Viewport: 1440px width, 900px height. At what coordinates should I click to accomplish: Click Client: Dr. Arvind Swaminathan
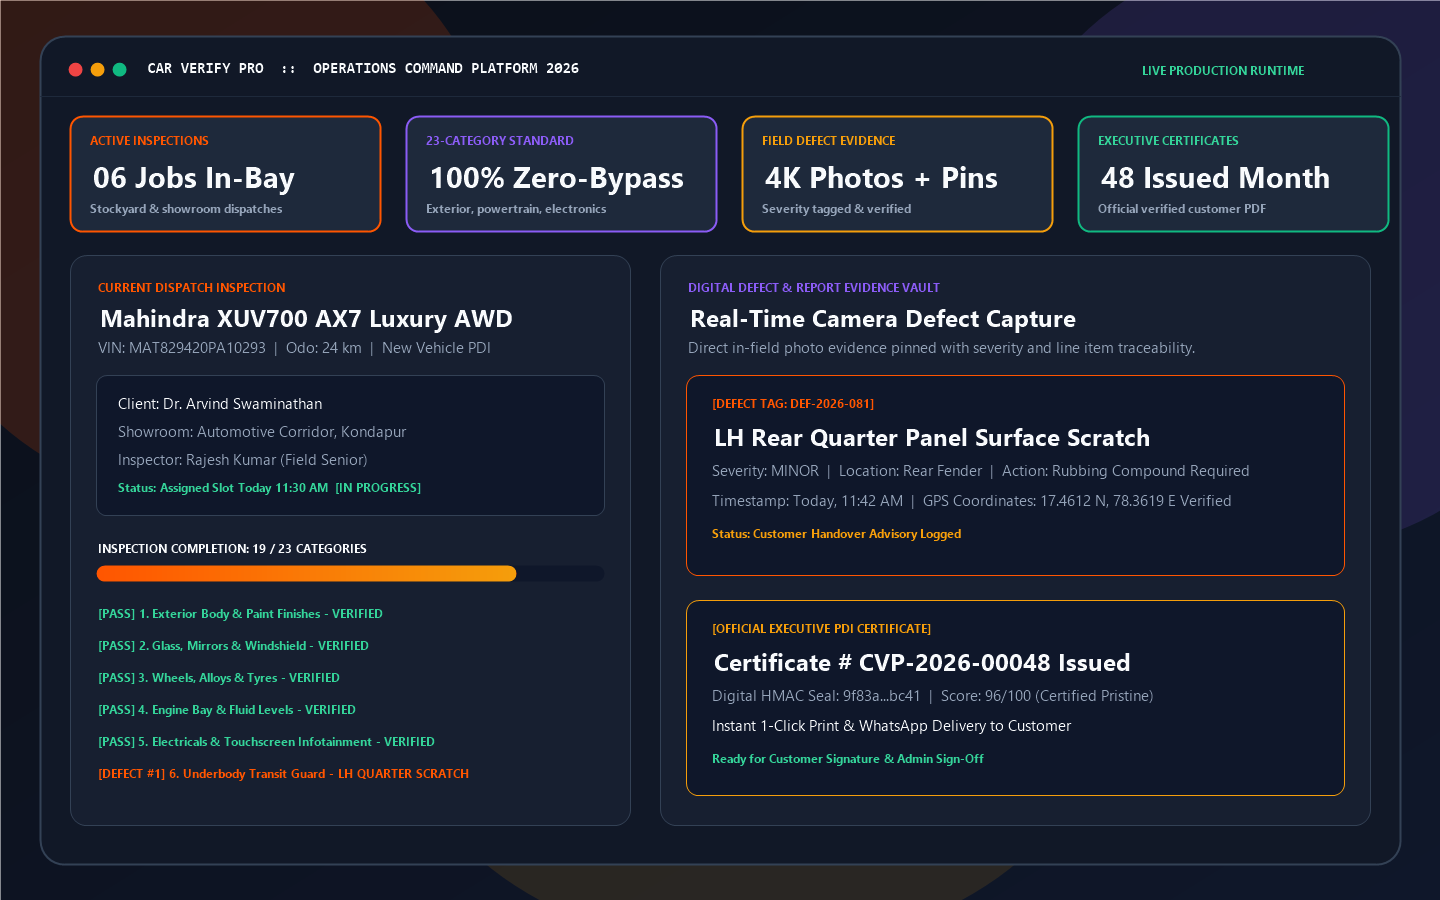coord(220,404)
